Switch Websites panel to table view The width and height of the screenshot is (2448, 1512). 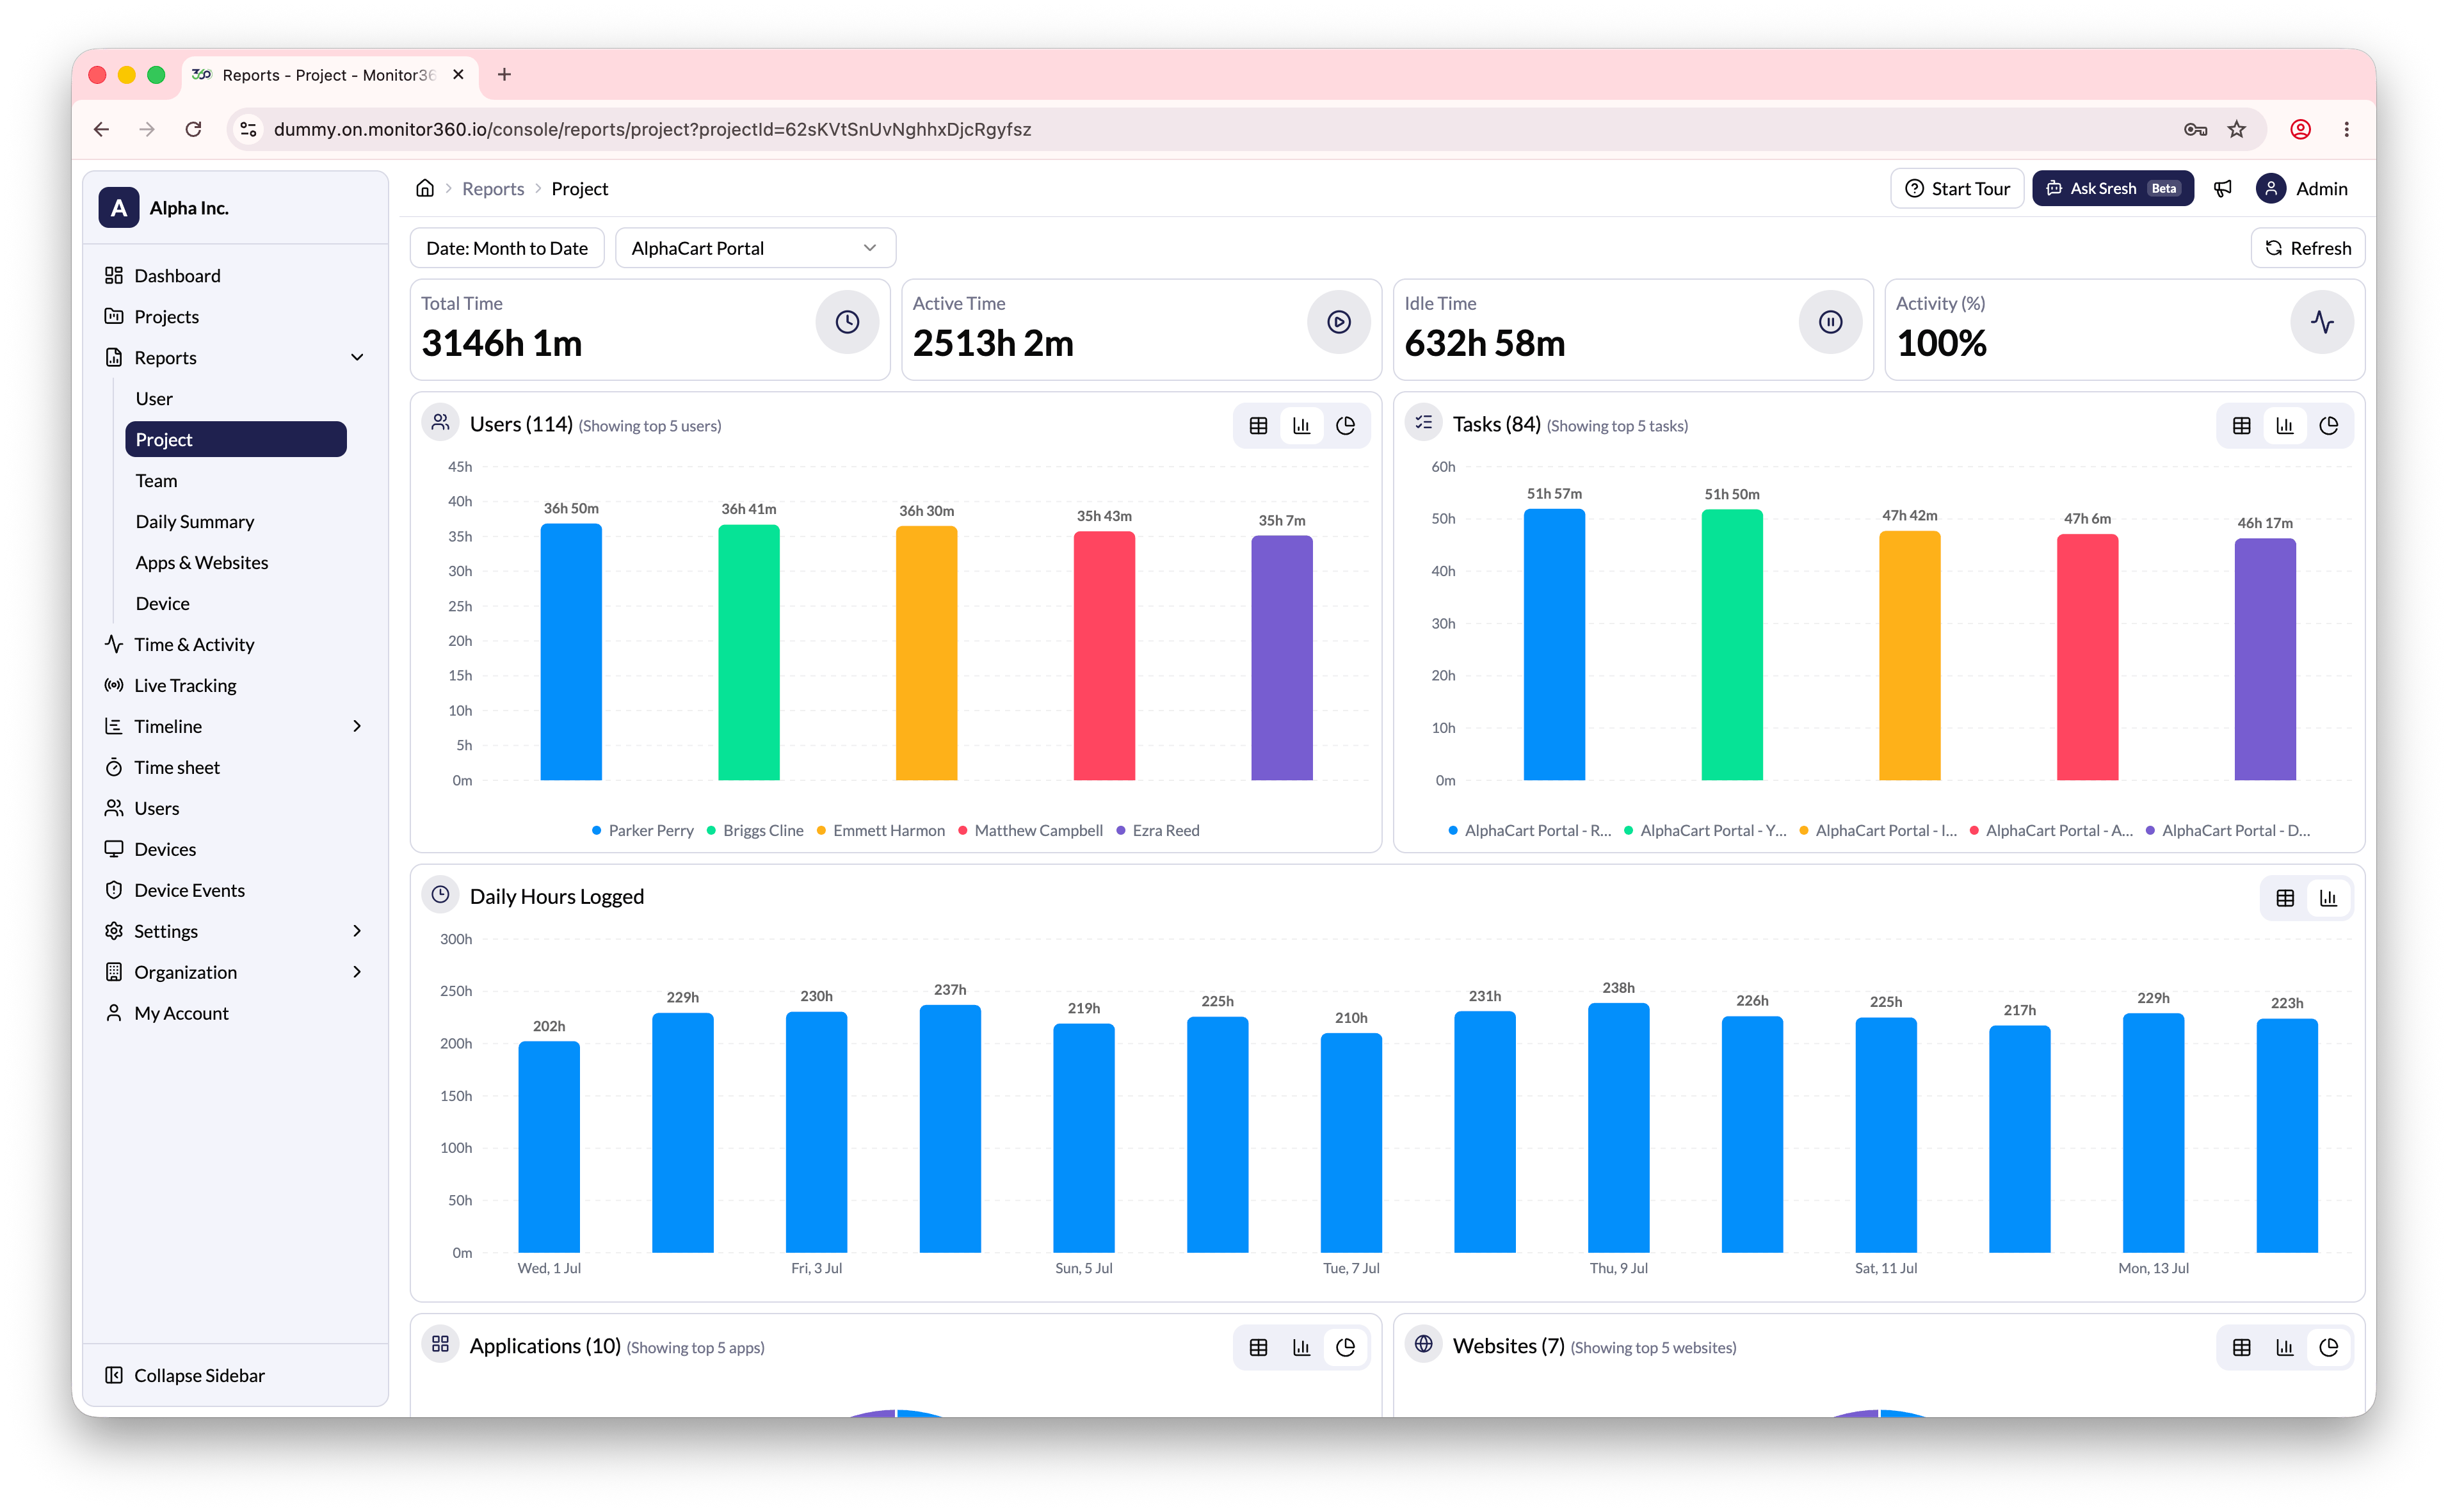pyautogui.click(x=2241, y=1347)
